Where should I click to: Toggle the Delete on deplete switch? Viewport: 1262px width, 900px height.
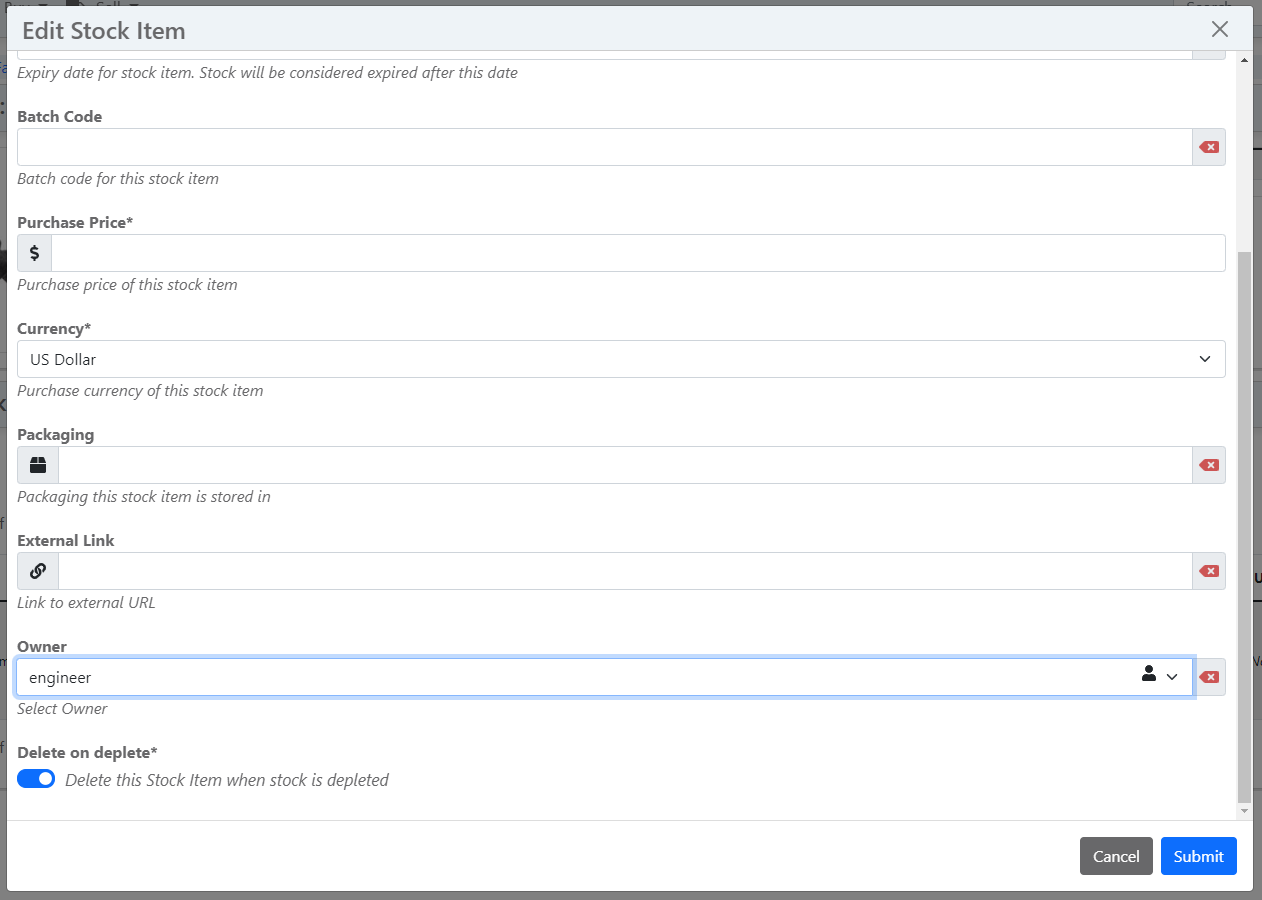[x=36, y=779]
